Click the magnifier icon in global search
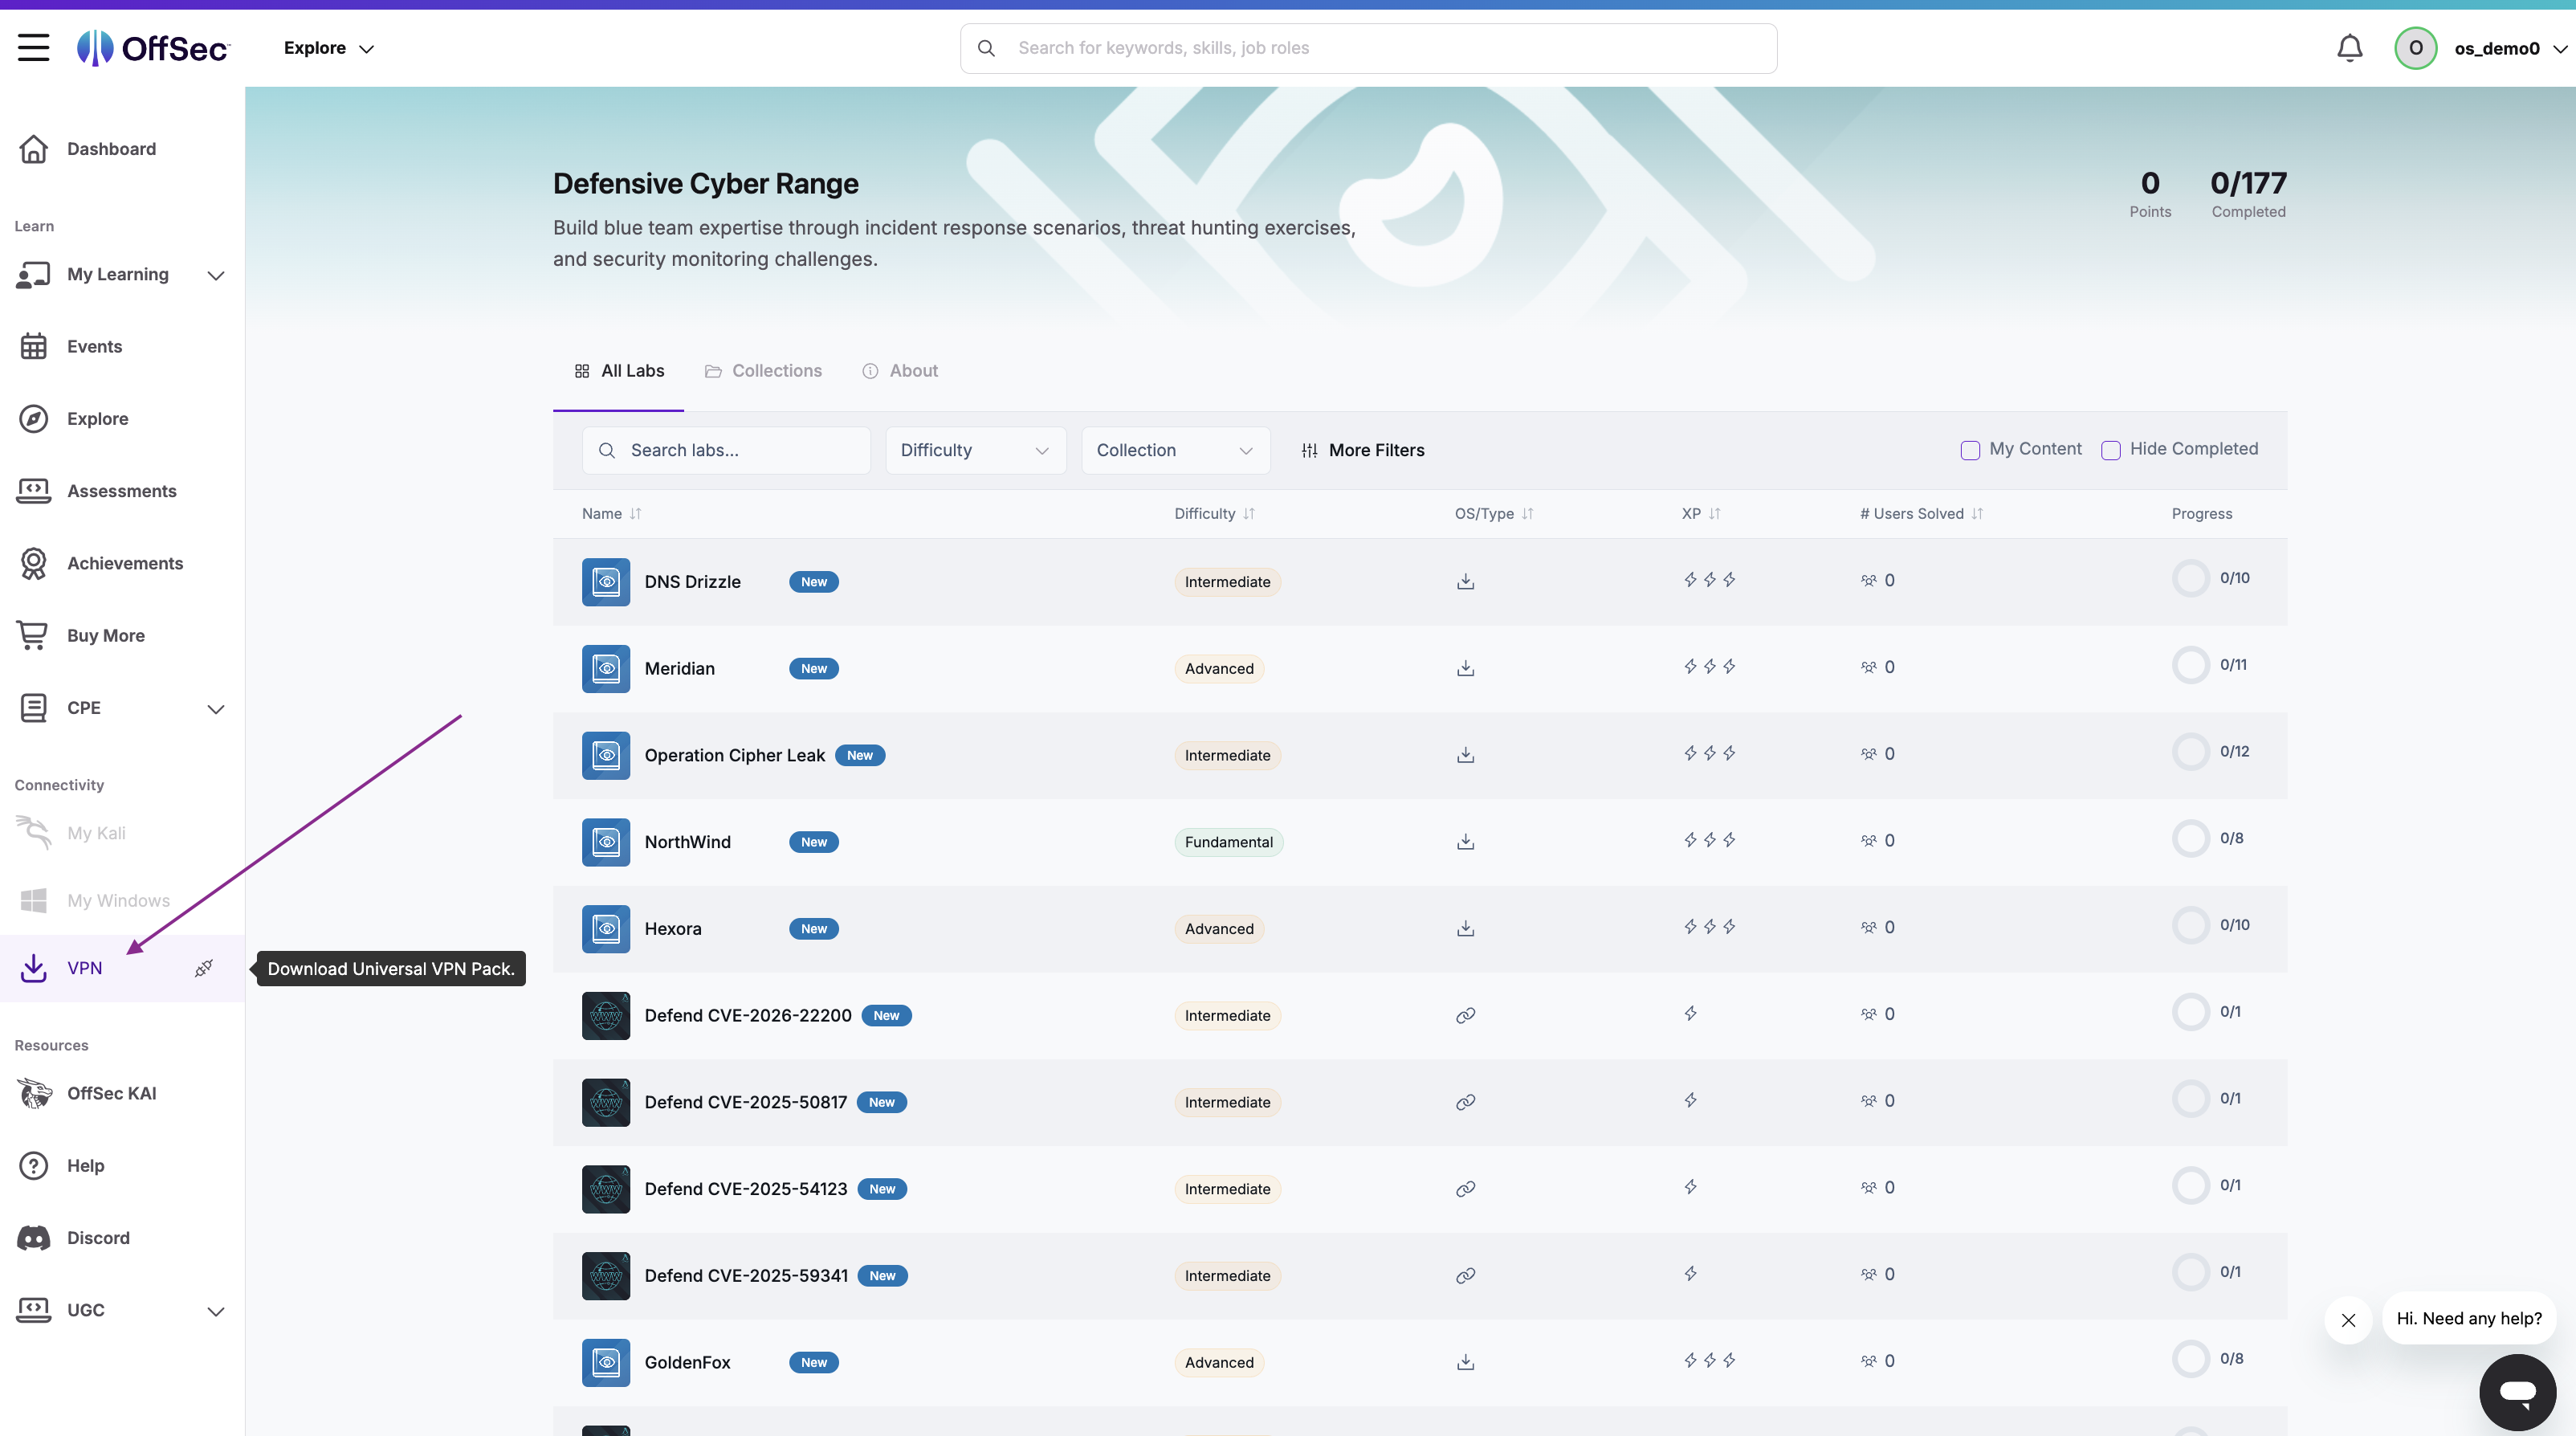Screen dimensions: 2576x1436 [x=986, y=48]
